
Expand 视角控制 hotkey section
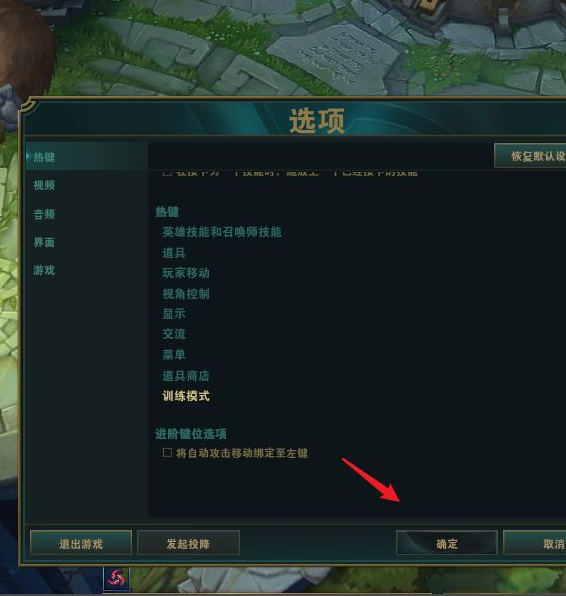186,293
